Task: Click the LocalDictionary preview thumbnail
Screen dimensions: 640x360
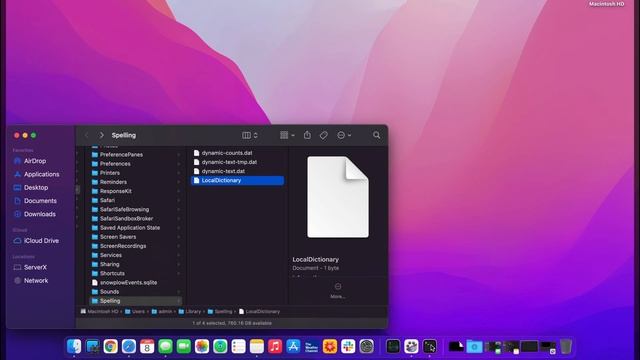Action: click(x=338, y=197)
